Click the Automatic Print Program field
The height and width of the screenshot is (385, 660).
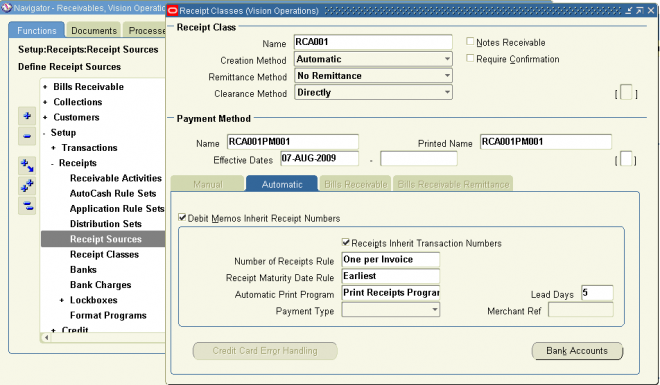click(x=391, y=293)
